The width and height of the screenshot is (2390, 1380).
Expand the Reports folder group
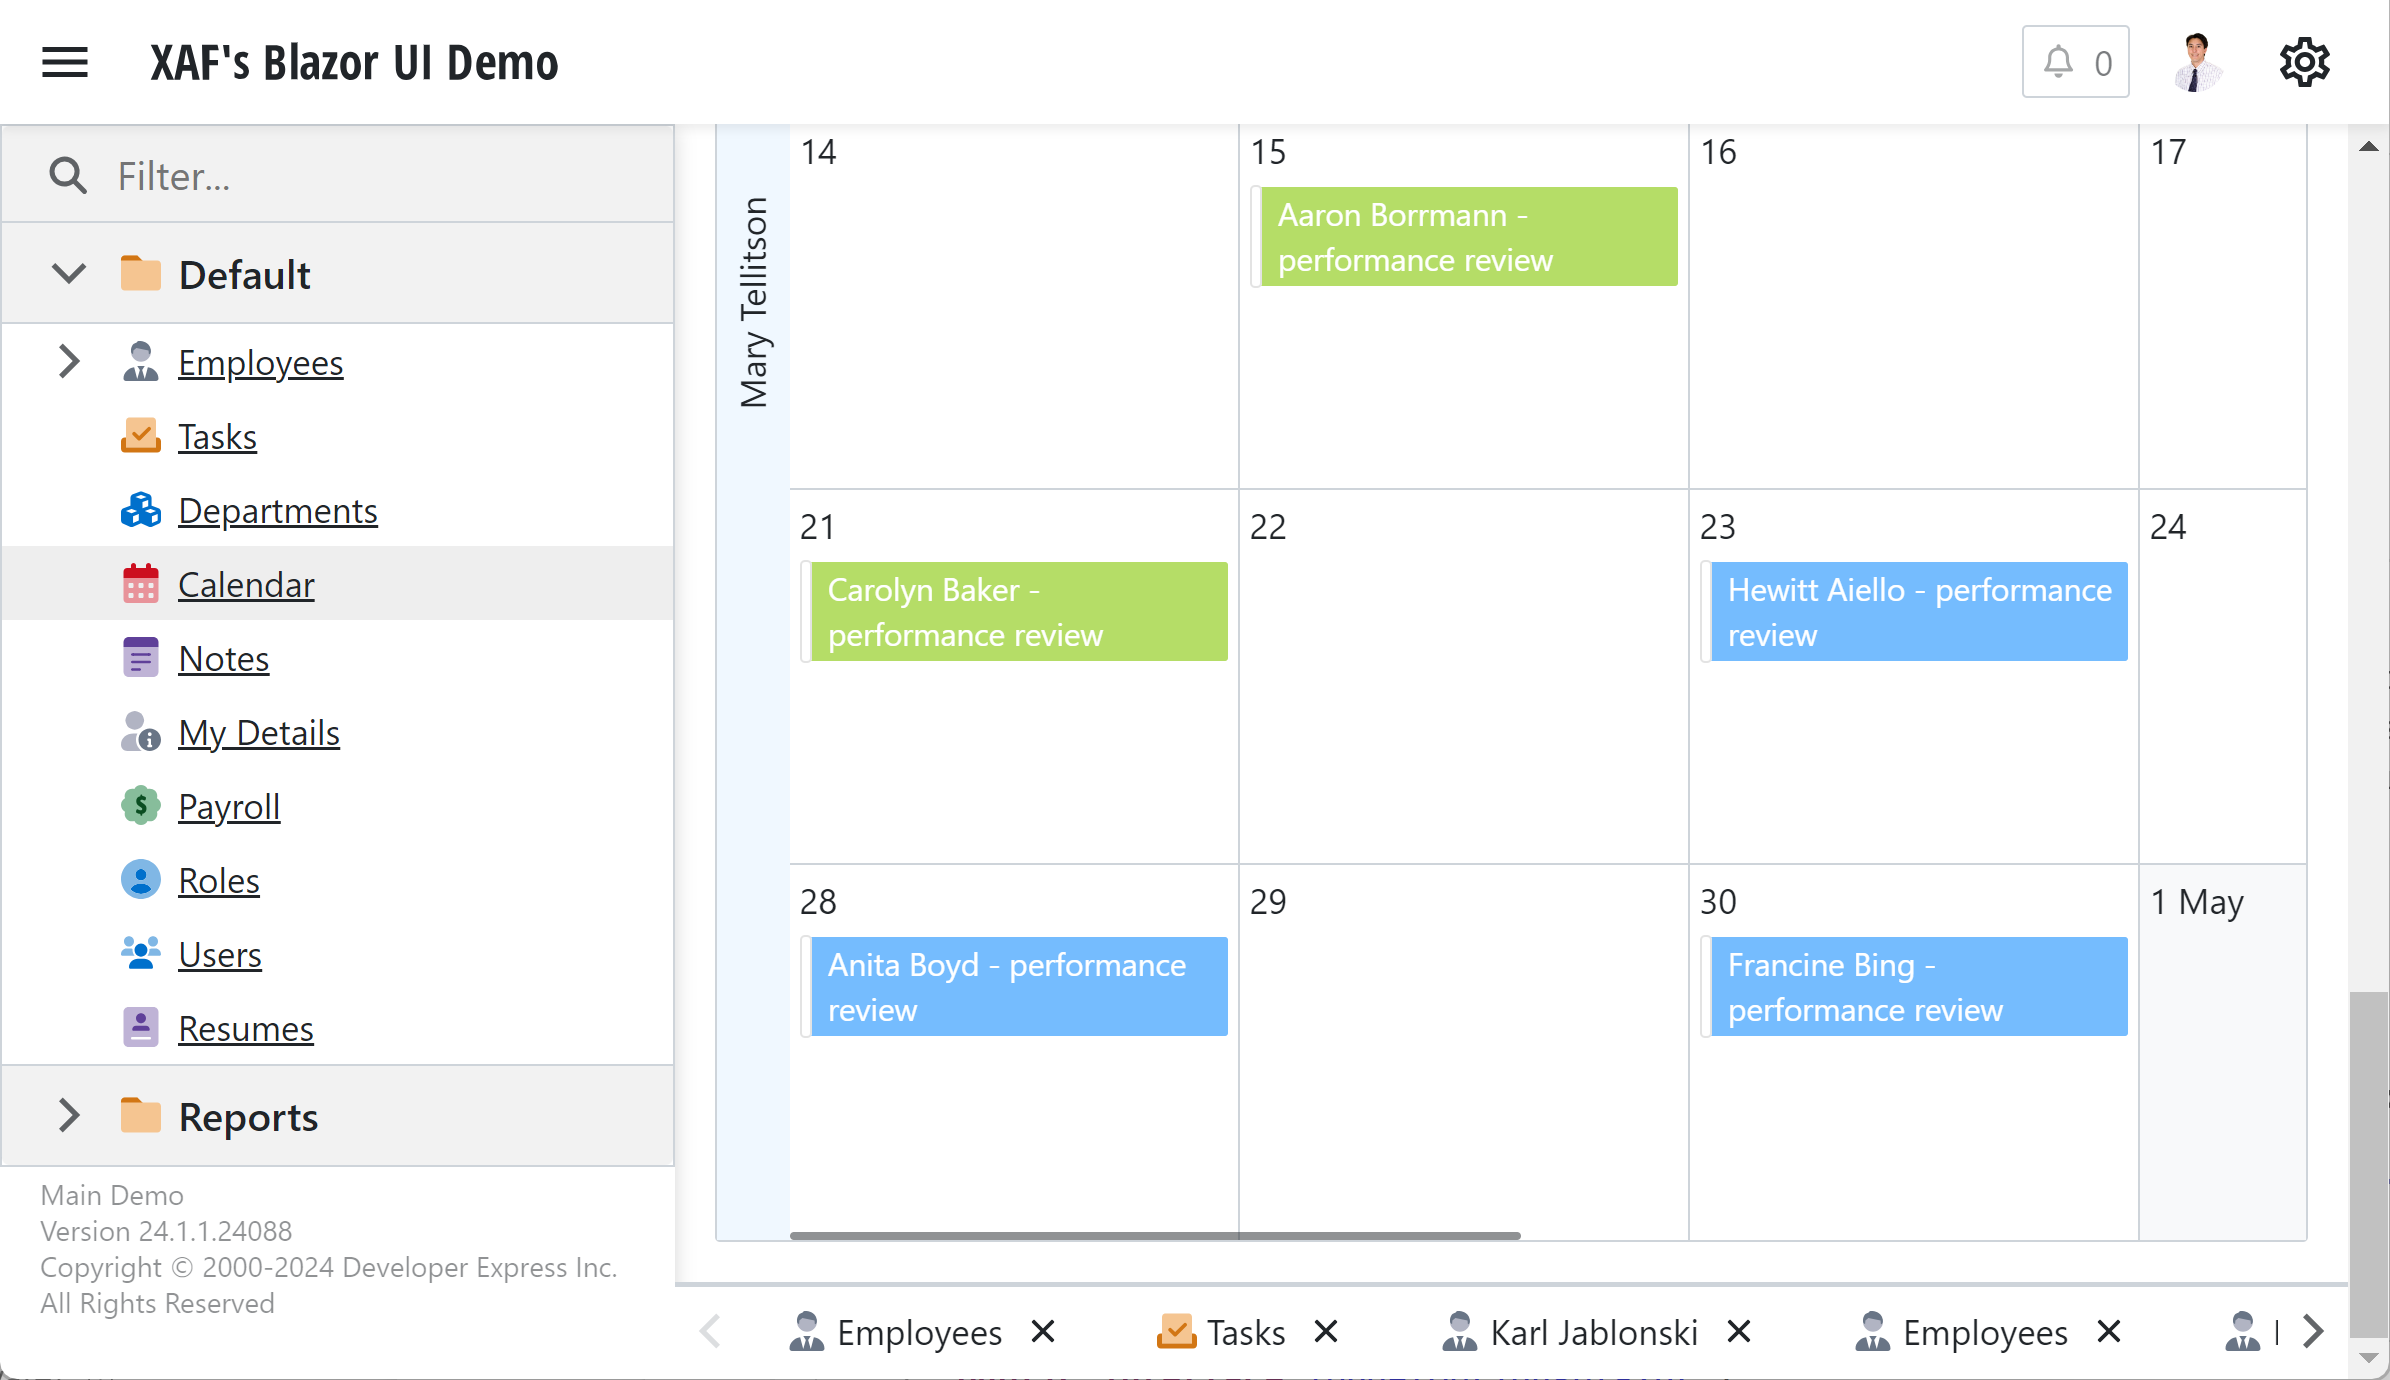pos(69,1116)
